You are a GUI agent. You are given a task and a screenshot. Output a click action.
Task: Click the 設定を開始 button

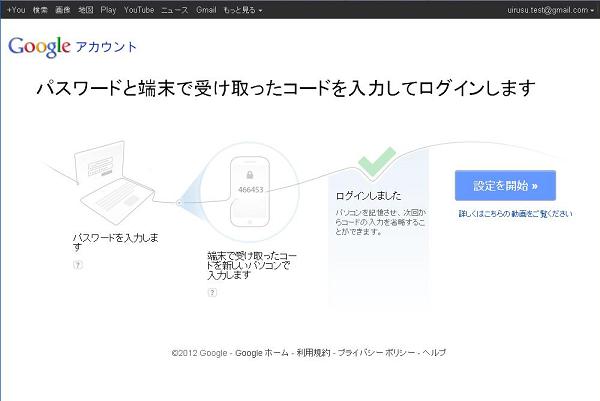coord(505,186)
